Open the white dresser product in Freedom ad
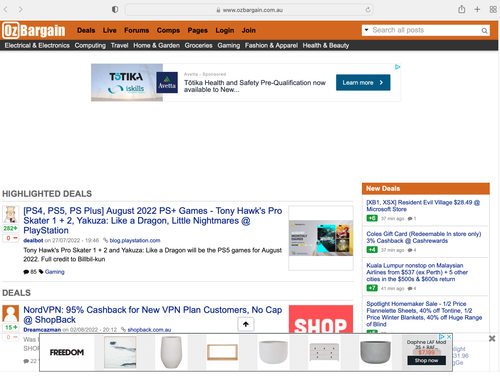Viewport: 500px width, 379px height. (x=324, y=352)
